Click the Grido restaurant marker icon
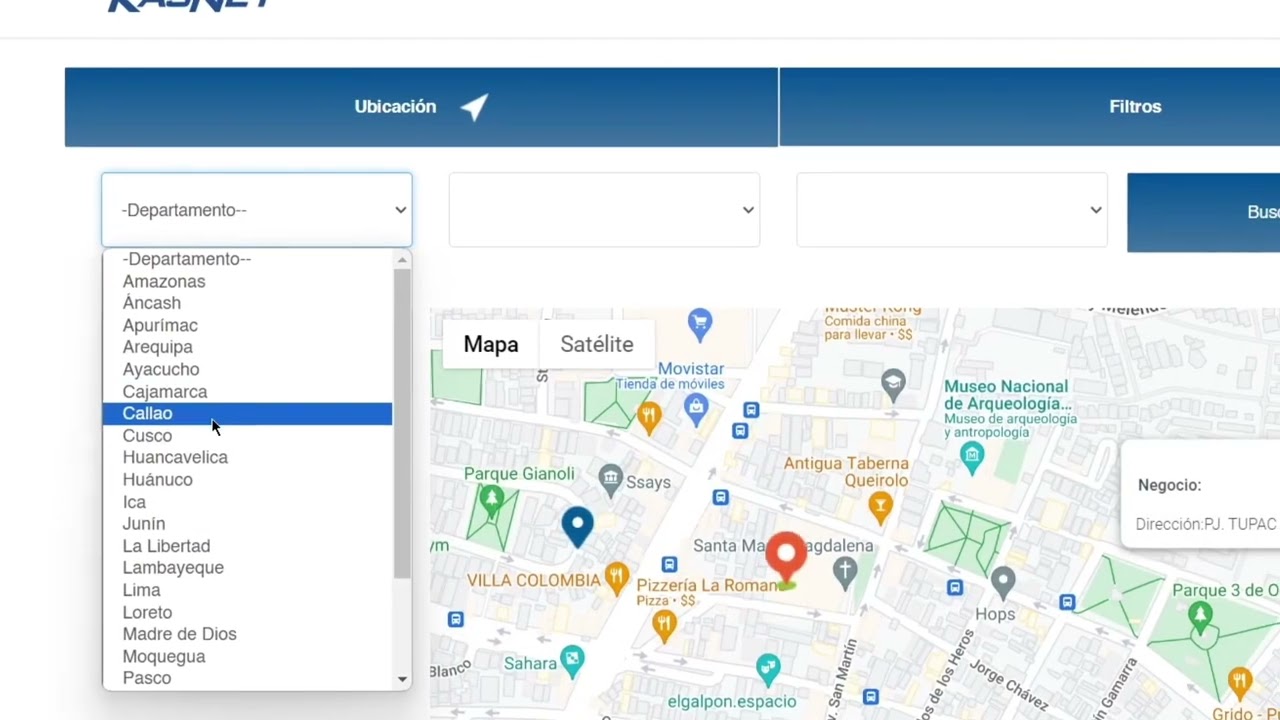The image size is (1280, 720). (1240, 682)
